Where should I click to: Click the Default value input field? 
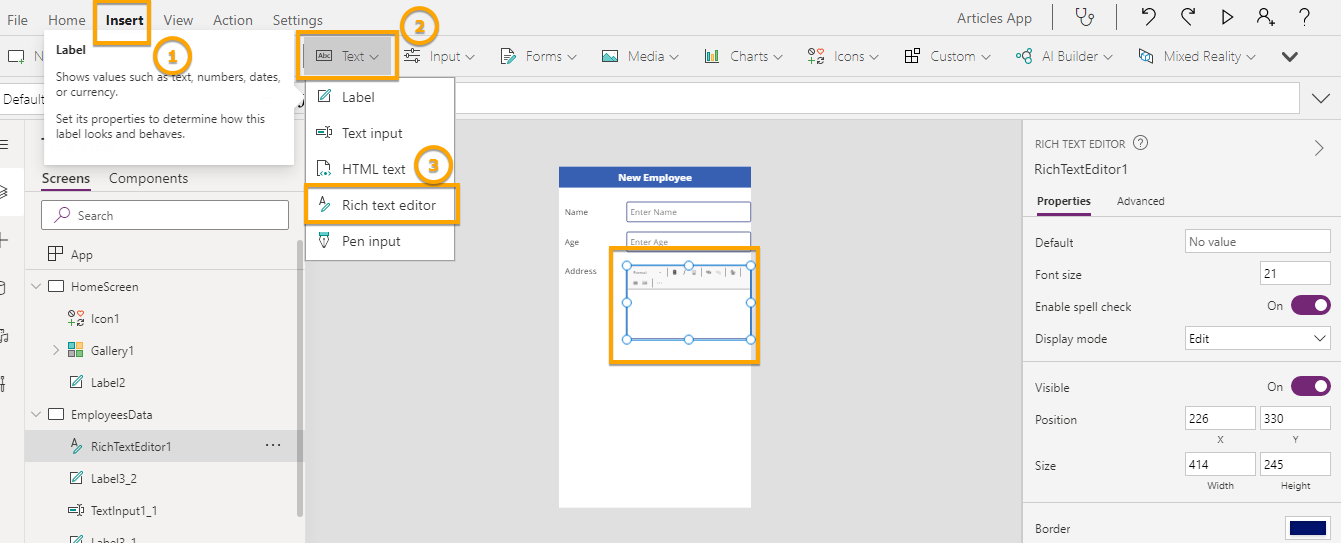coord(1257,242)
